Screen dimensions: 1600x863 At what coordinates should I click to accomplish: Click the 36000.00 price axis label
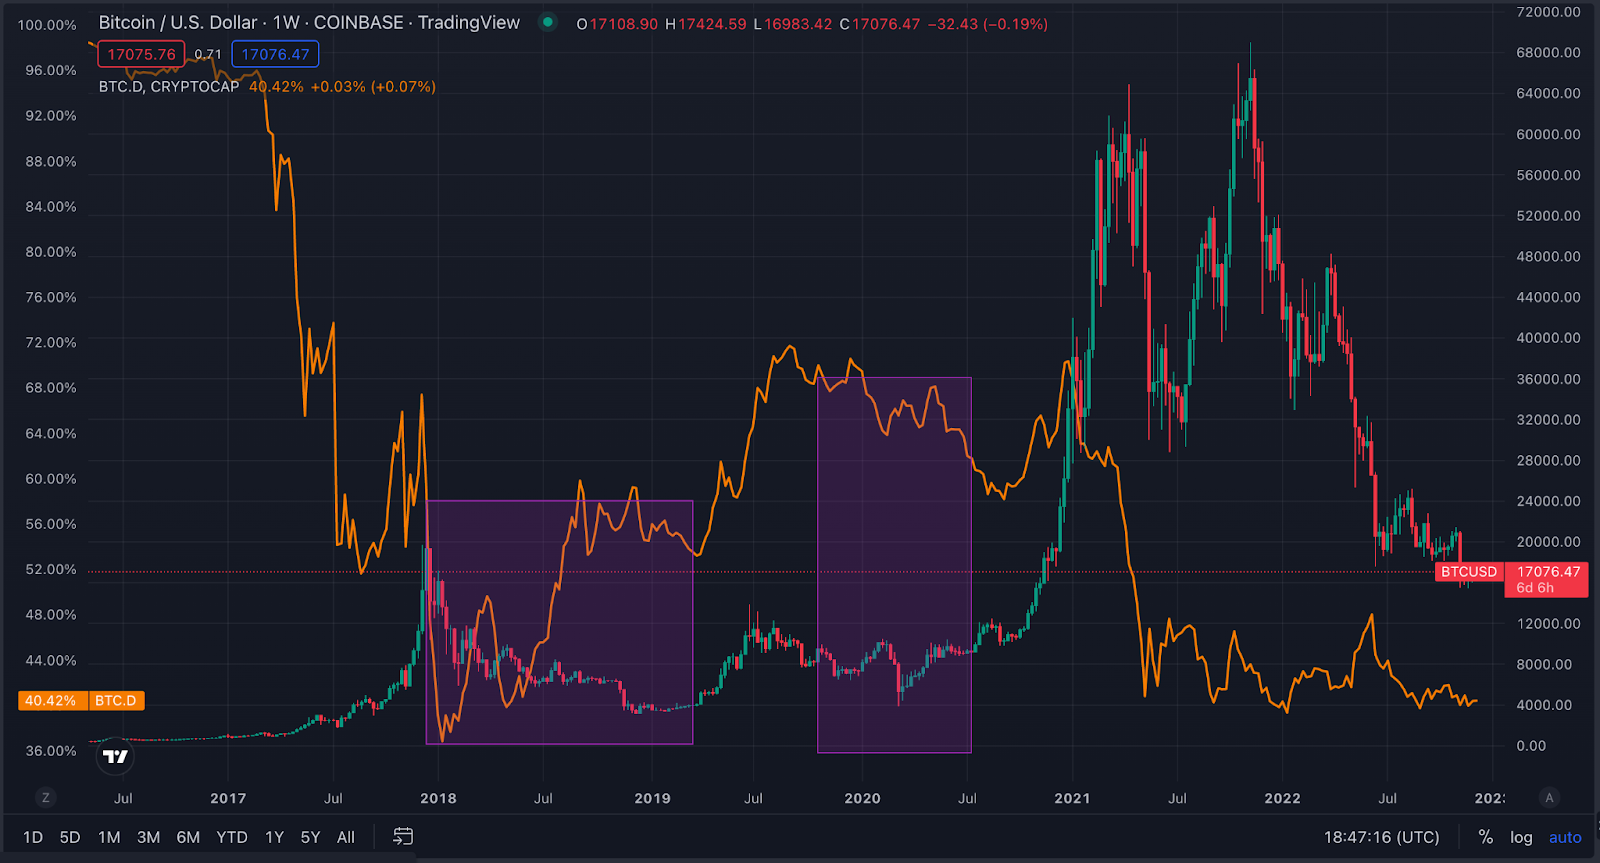(1548, 379)
